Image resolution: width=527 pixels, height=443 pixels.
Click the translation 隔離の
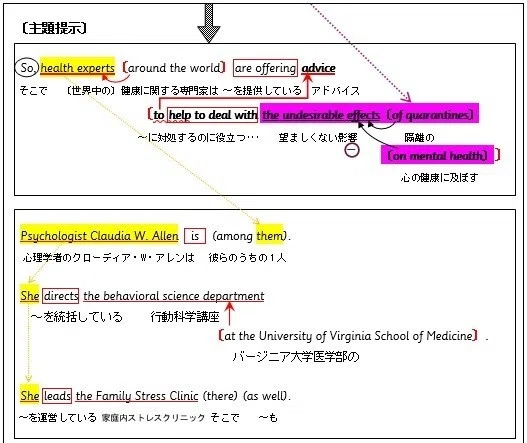pos(419,137)
